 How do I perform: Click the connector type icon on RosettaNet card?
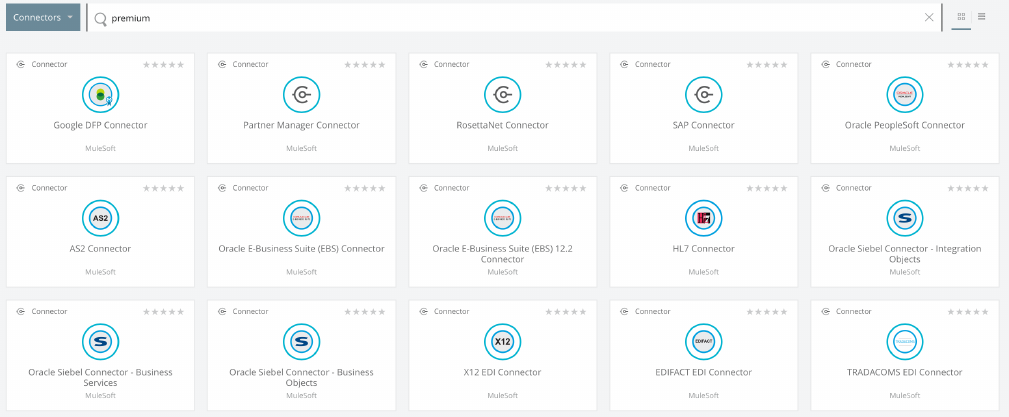pos(423,64)
